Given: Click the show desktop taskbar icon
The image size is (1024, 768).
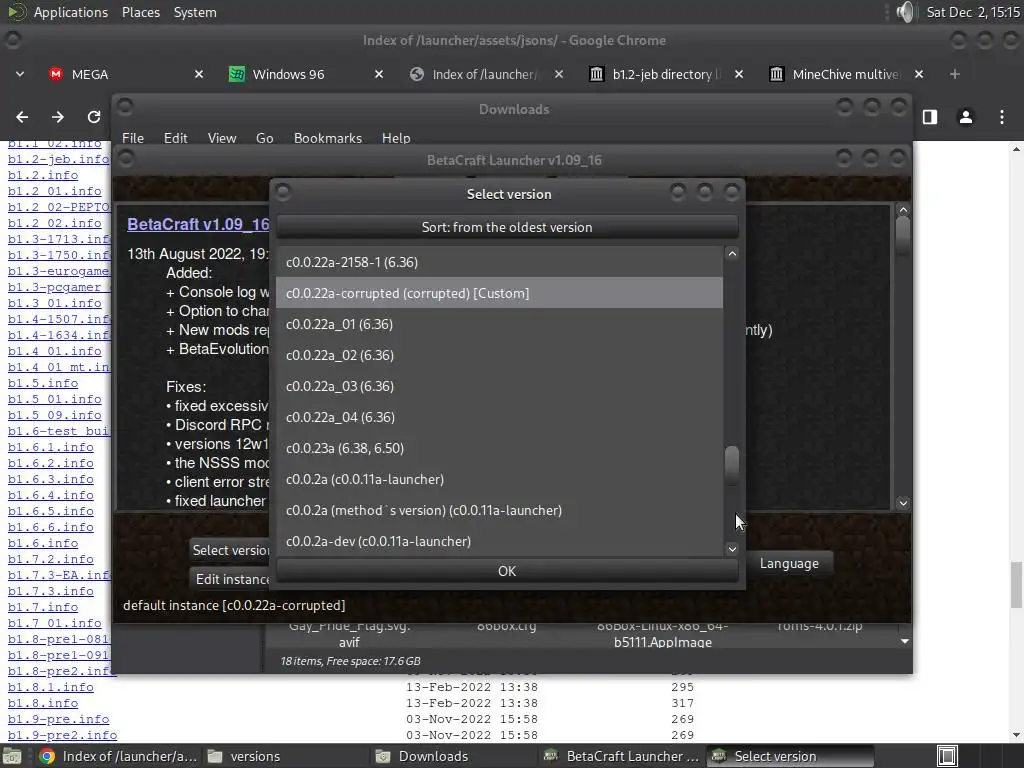Looking at the screenshot, I should (x=12, y=756).
